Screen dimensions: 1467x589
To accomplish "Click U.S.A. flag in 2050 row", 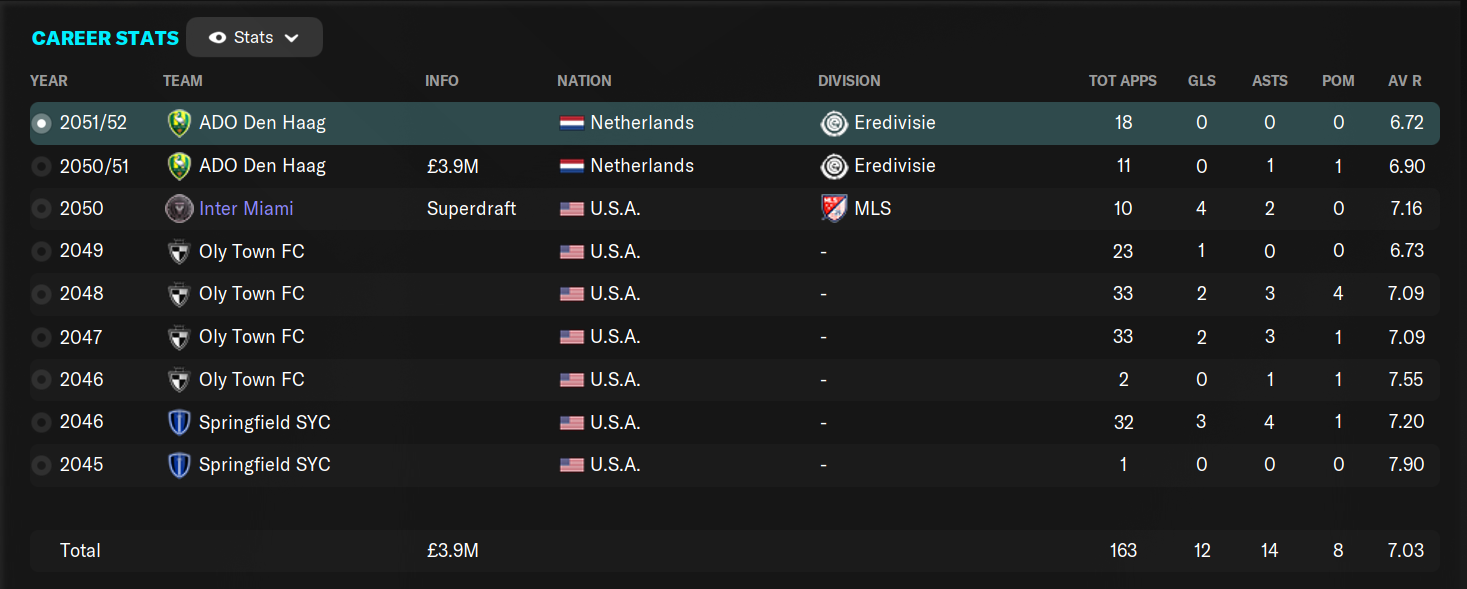I will tap(571, 209).
